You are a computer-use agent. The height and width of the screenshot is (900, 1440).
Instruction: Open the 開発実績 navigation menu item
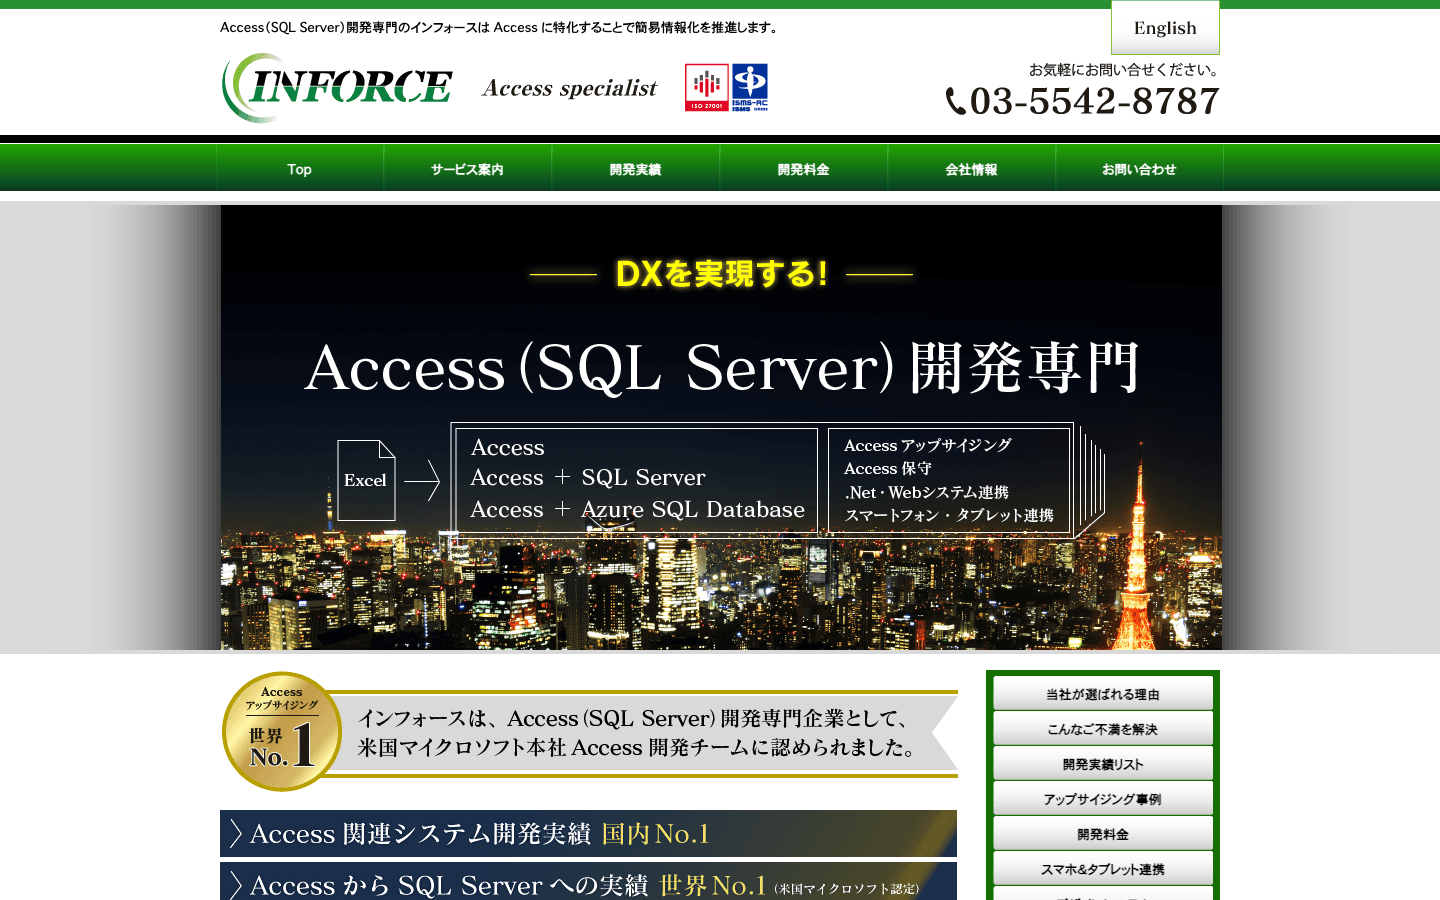click(x=635, y=169)
